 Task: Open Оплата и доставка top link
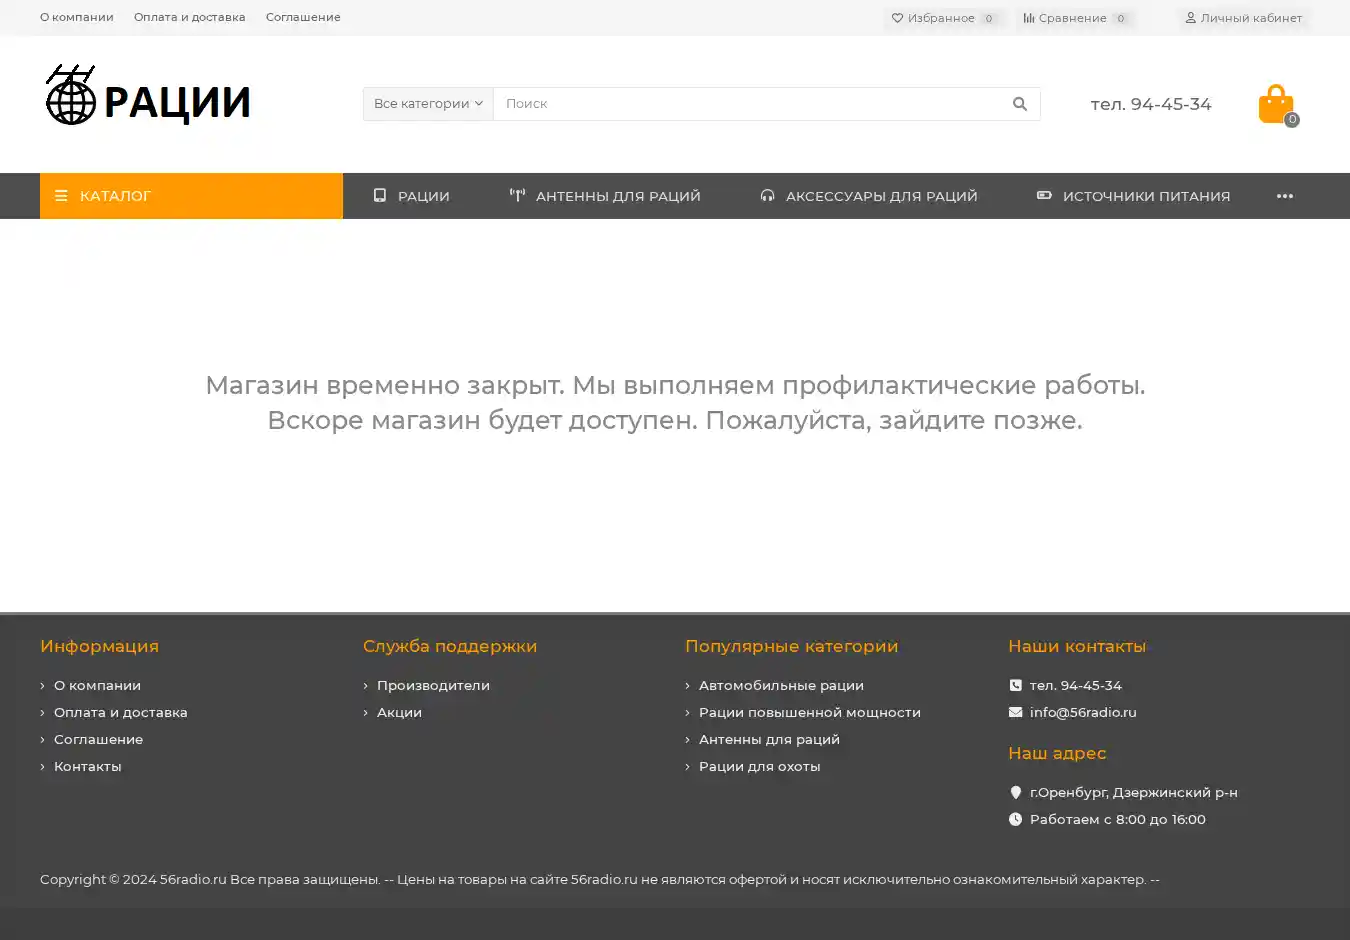coord(189,17)
